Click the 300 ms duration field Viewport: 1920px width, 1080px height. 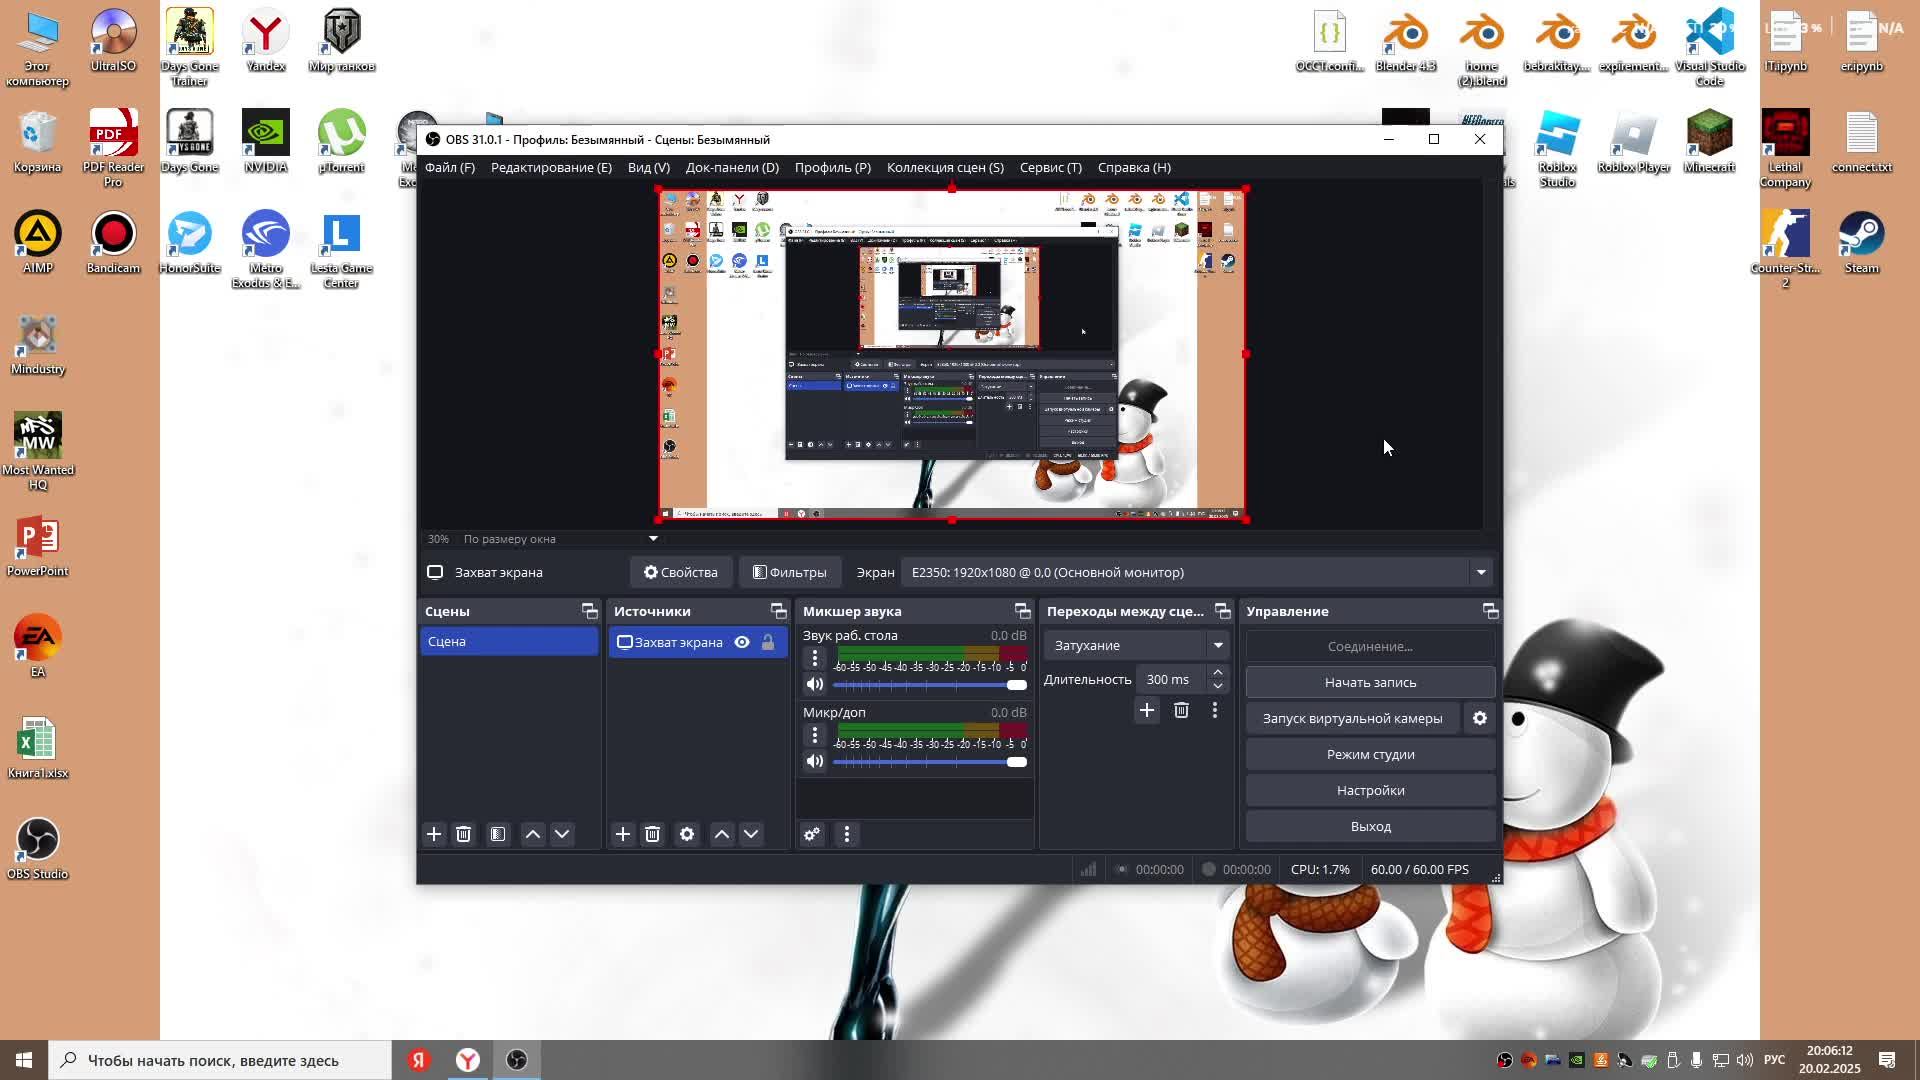point(1170,679)
